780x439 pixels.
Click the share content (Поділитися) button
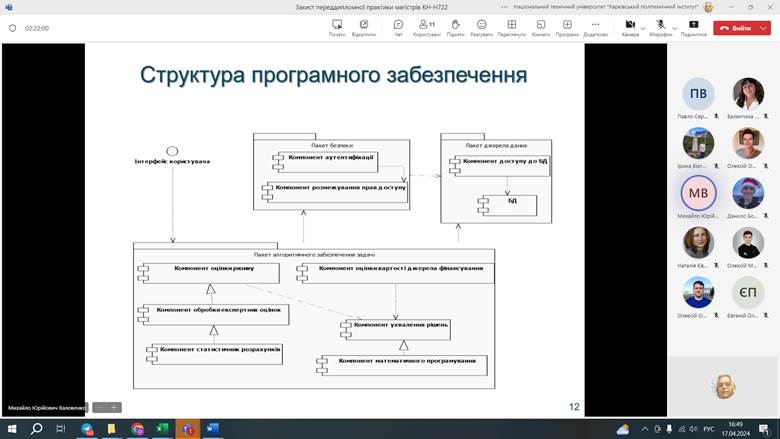693,27
